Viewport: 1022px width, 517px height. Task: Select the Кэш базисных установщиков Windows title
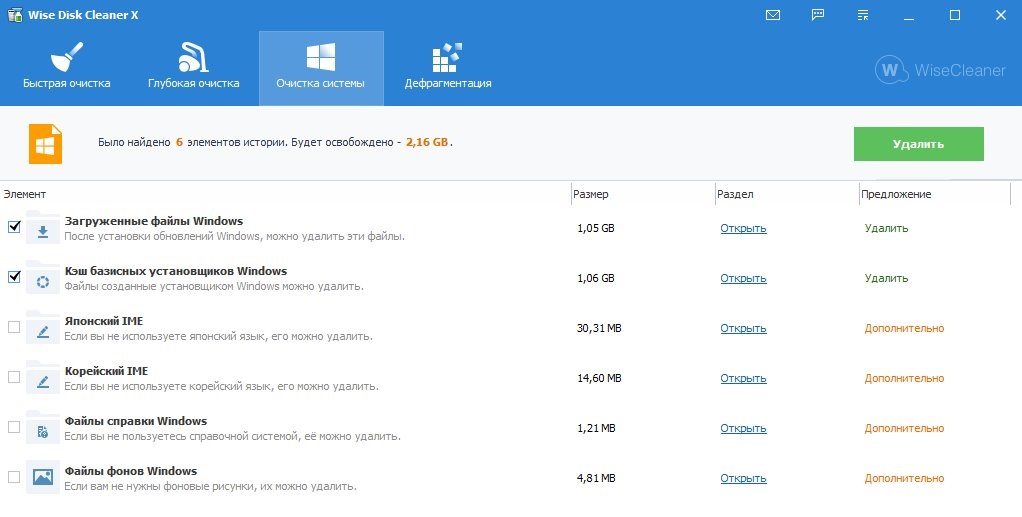coord(176,271)
